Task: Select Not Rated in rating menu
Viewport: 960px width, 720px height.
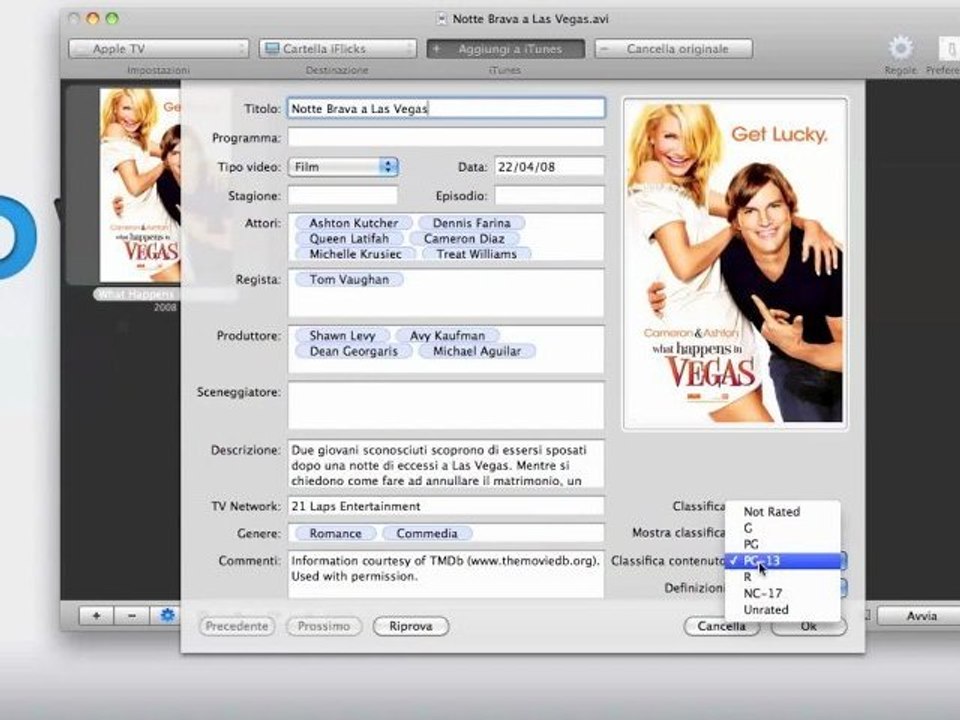Action: coord(782,512)
